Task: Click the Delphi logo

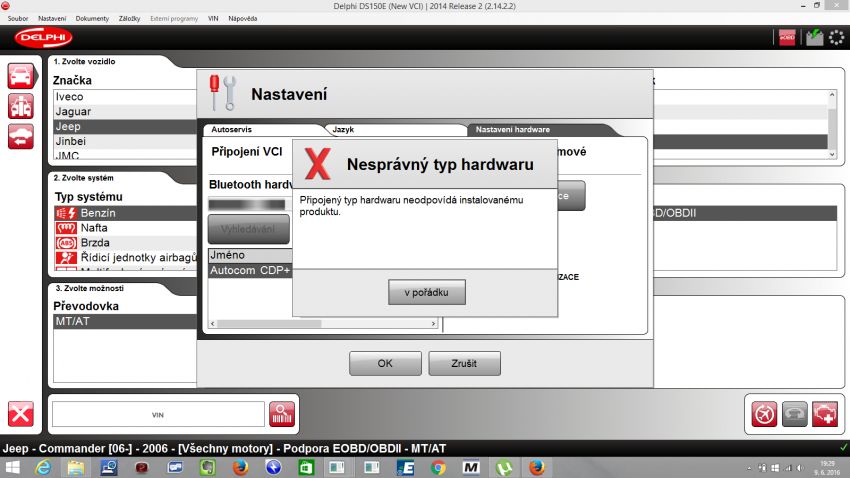Action: pos(43,37)
